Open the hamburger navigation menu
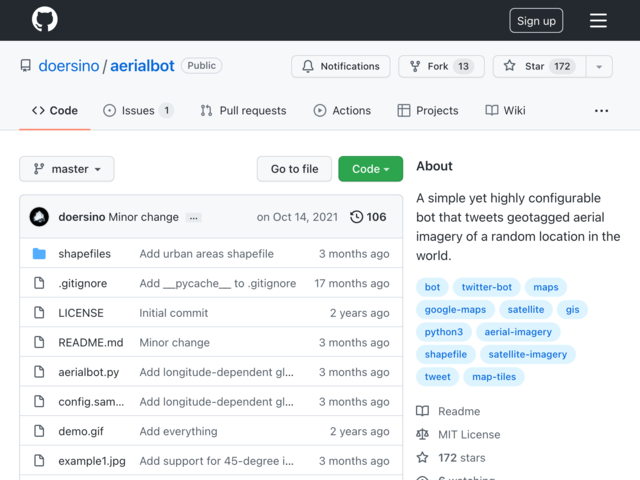This screenshot has width=640, height=480. point(598,20)
